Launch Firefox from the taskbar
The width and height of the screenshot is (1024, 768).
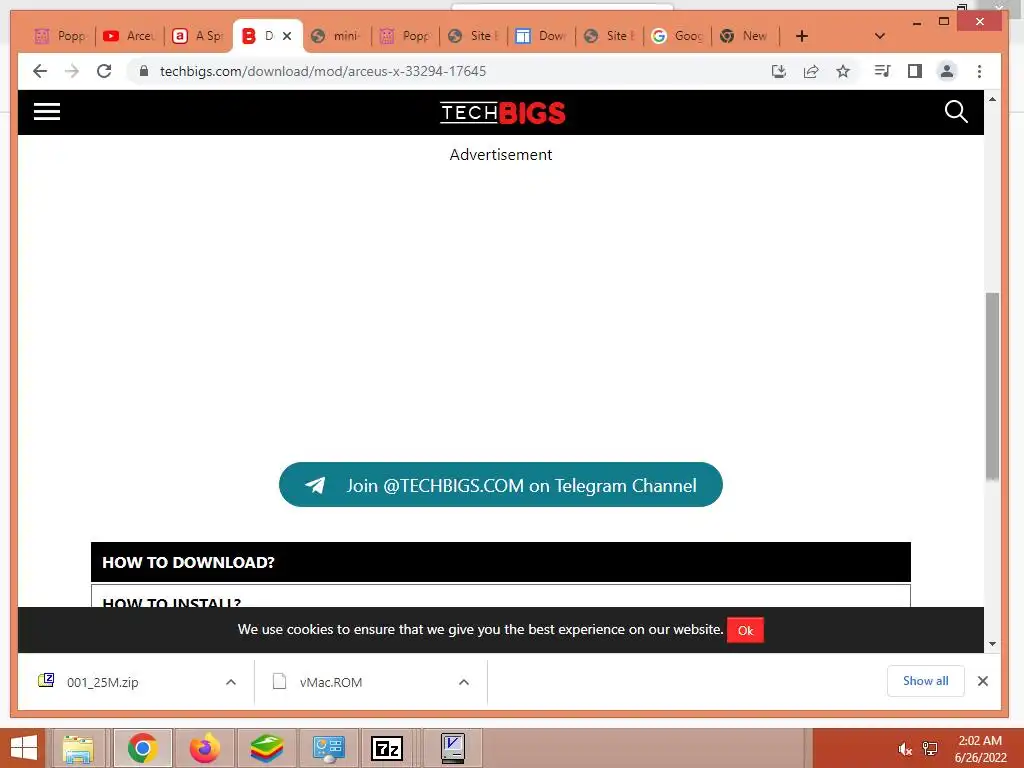(204, 748)
